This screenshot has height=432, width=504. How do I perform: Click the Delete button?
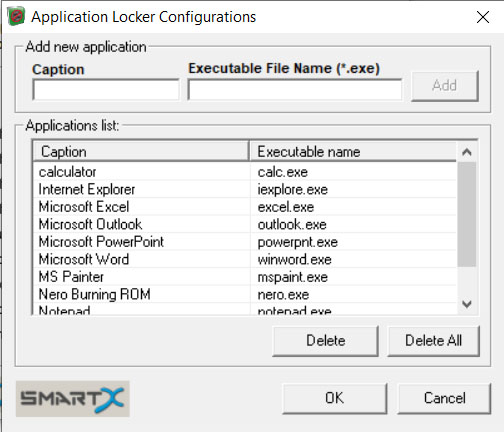[326, 341]
